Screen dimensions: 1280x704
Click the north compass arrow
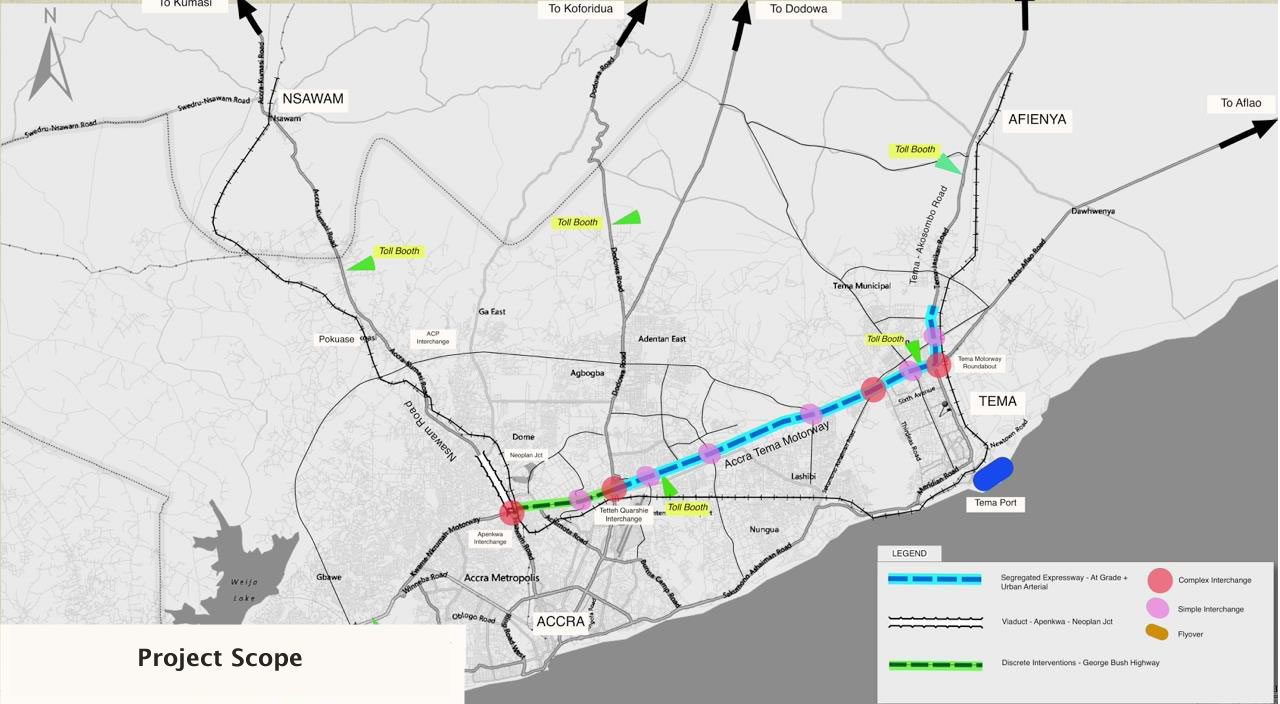click(50, 60)
